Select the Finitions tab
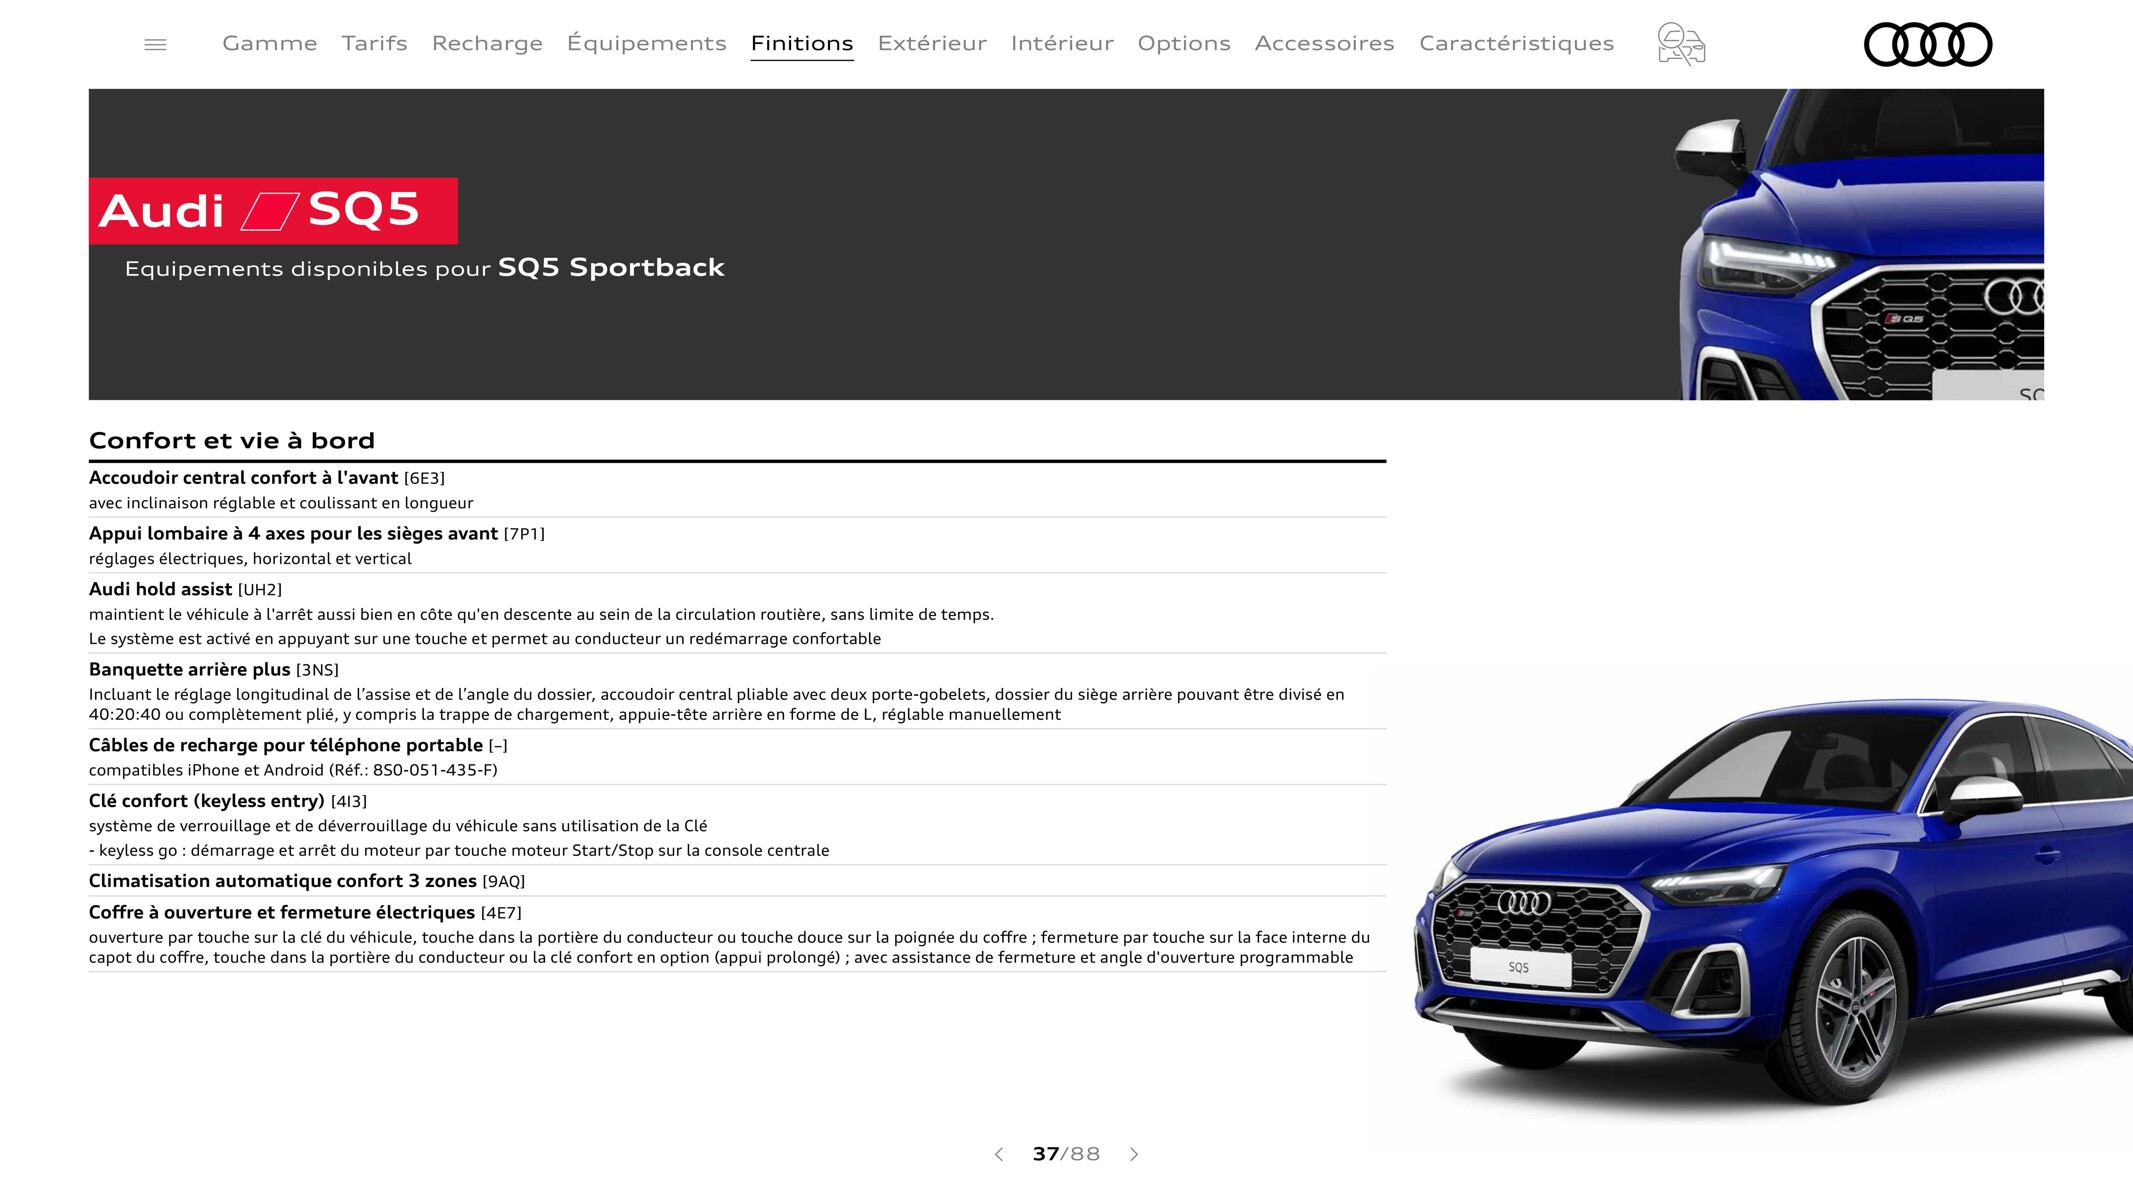 click(802, 43)
